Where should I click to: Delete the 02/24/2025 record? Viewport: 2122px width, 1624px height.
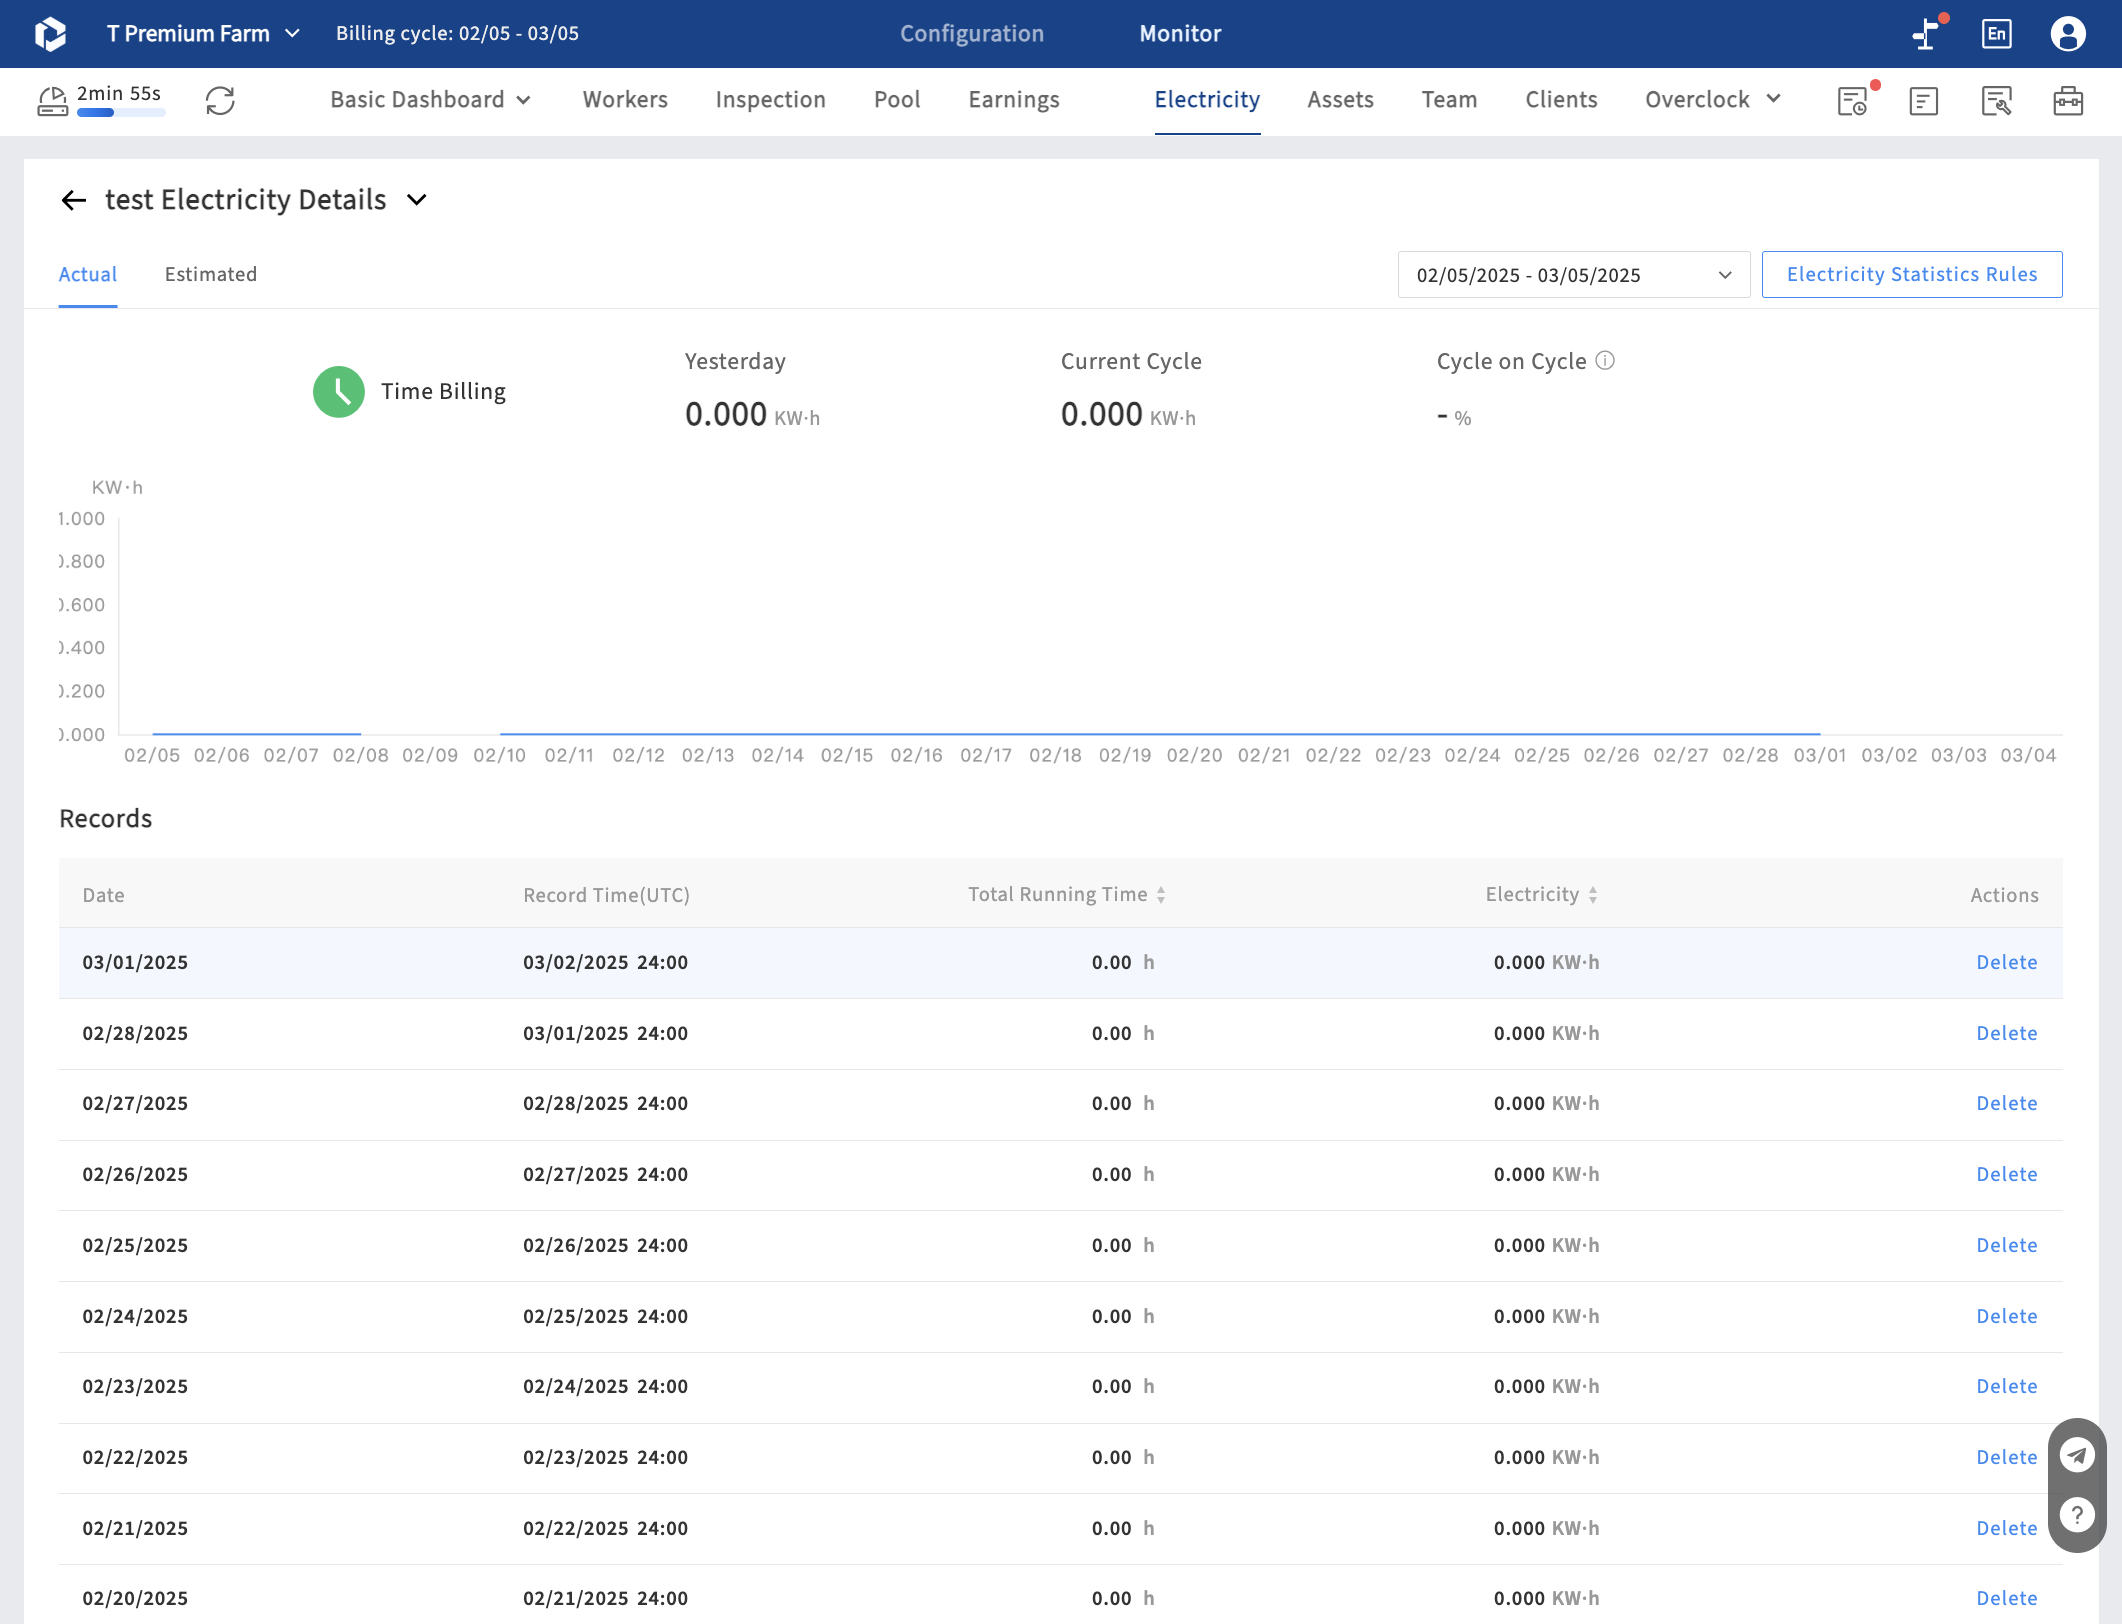2007,1317
